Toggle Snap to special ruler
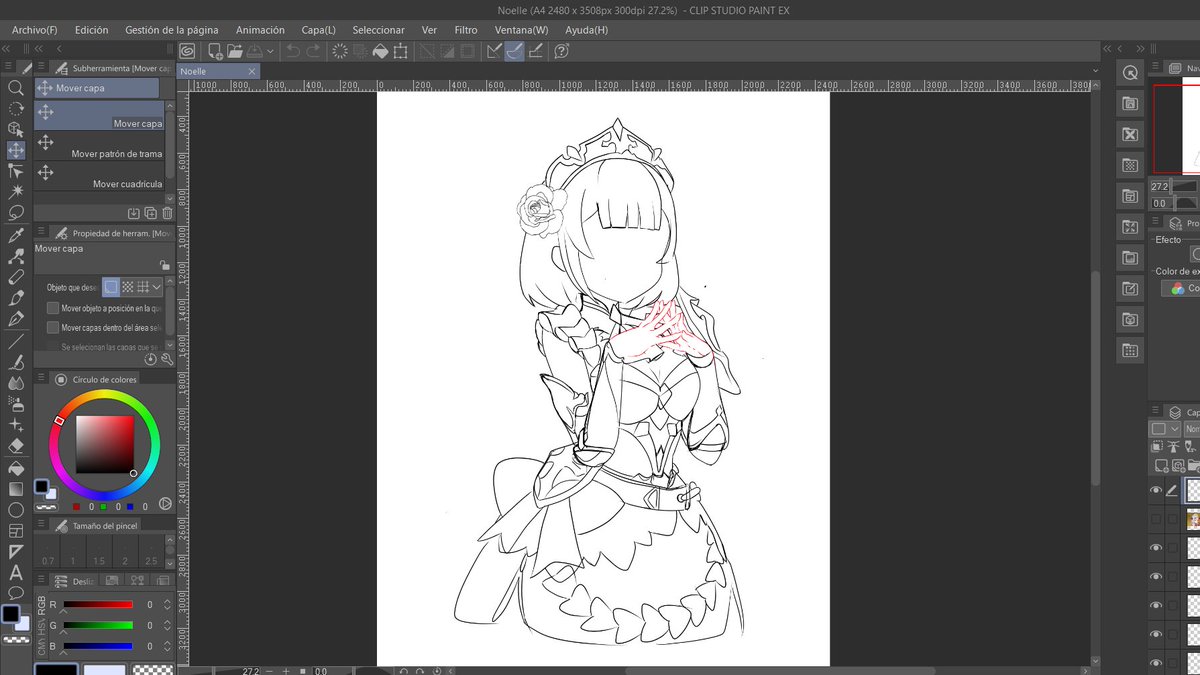The width and height of the screenshot is (1200, 675). pyautogui.click(x=514, y=51)
